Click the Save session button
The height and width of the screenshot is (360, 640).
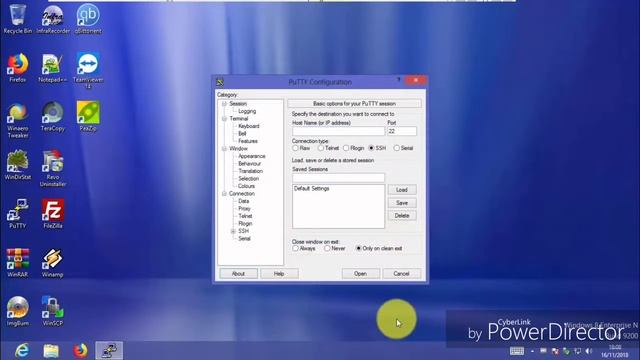coord(402,203)
